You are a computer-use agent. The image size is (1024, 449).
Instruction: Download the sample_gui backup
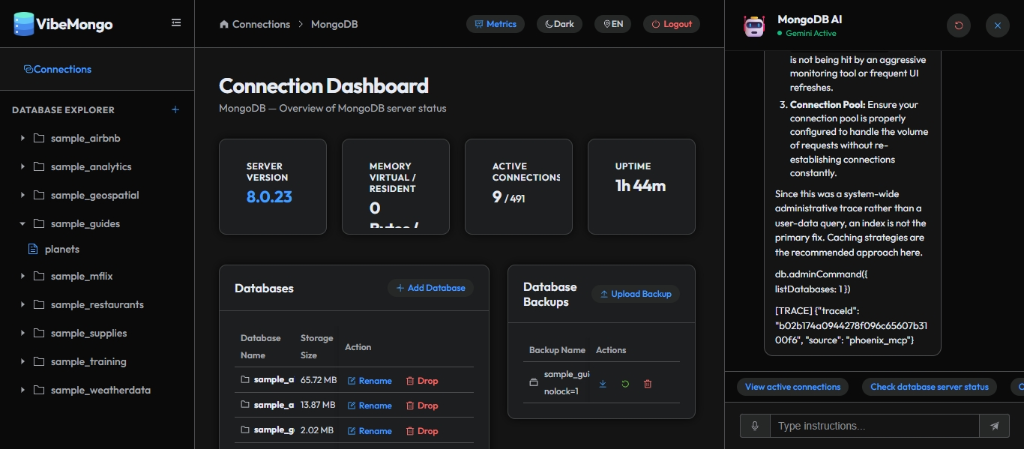pos(603,384)
